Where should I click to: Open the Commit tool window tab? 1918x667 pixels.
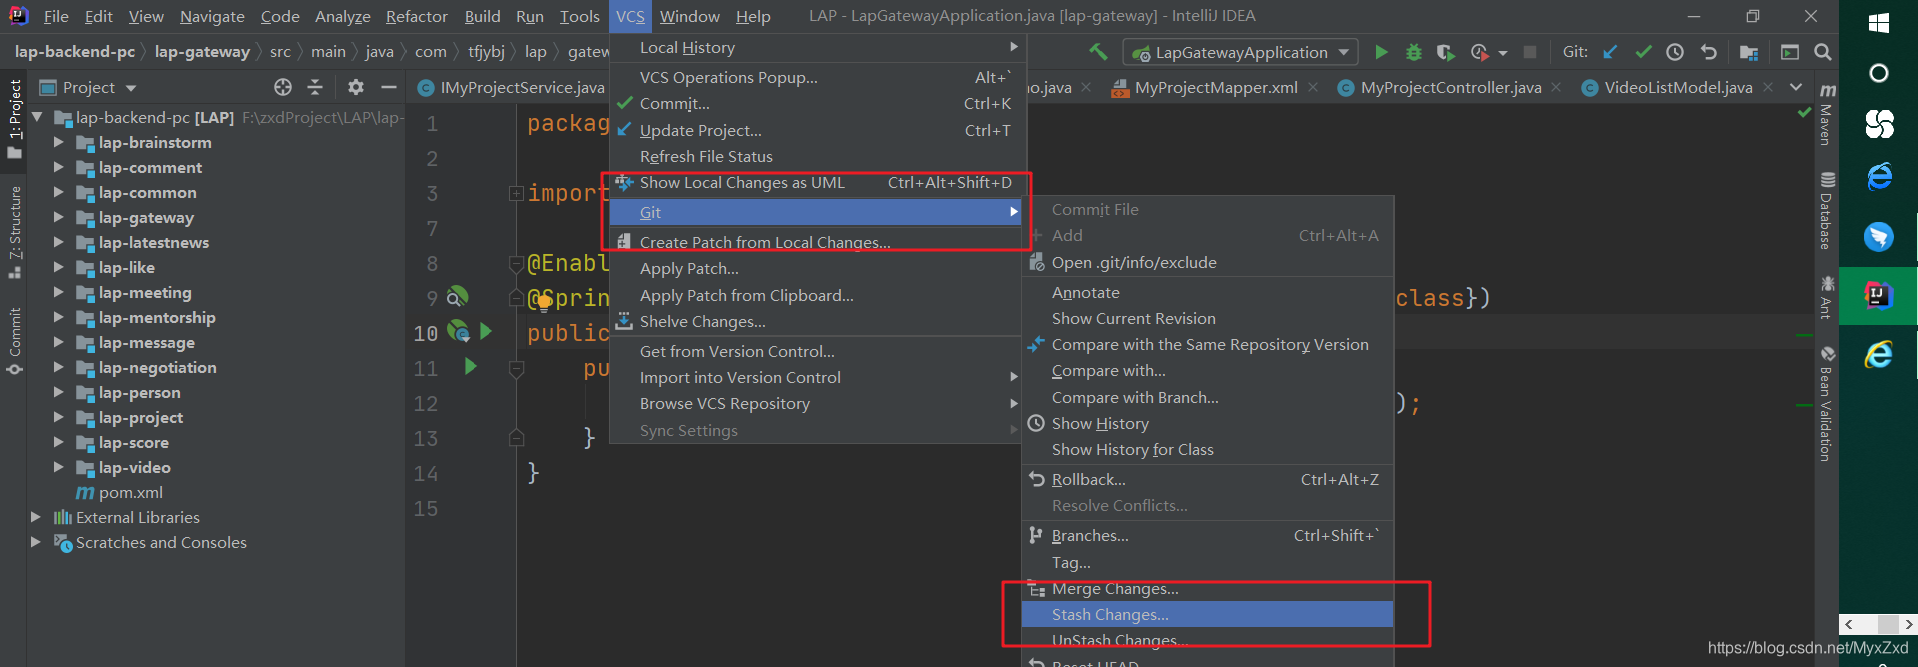pos(15,341)
